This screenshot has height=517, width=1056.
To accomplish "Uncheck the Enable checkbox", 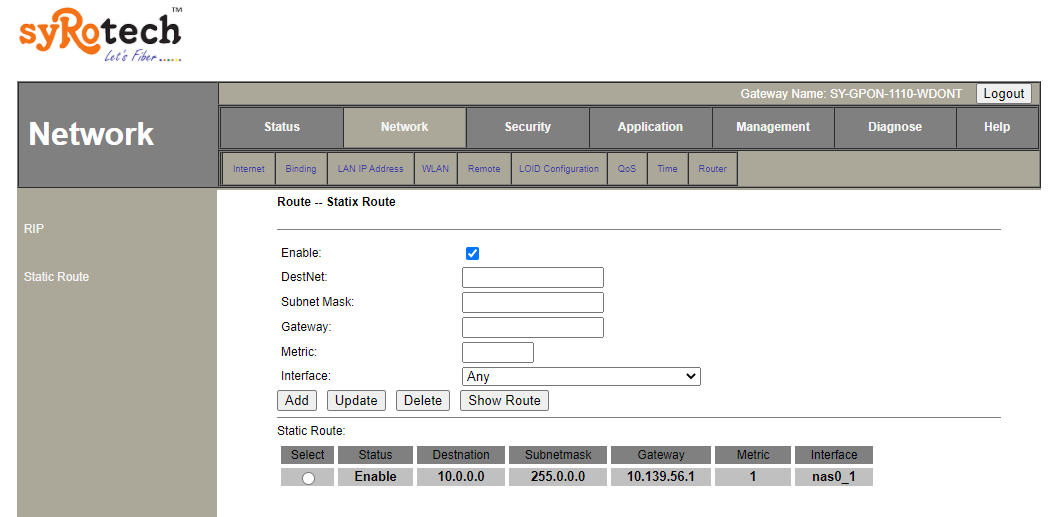I will click(473, 254).
